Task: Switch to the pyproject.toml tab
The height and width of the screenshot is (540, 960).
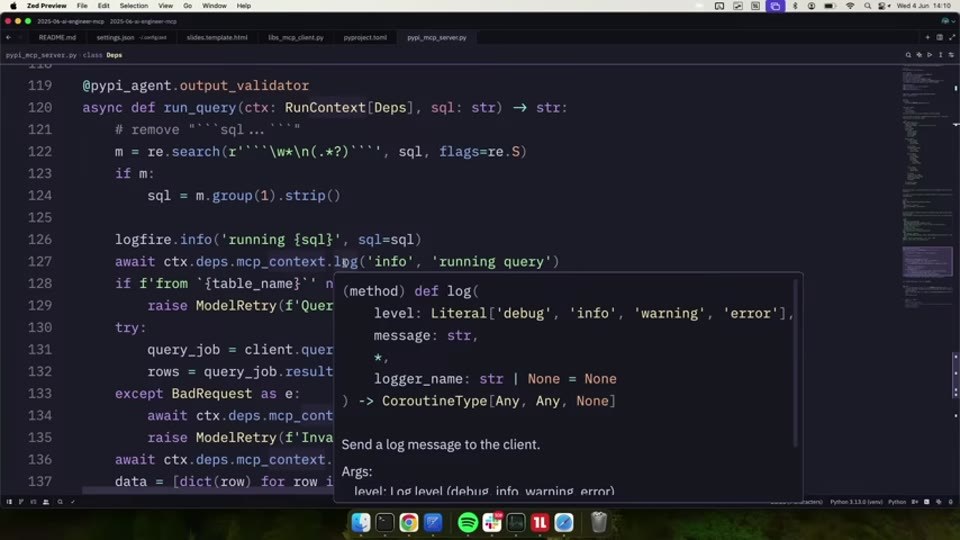Action: 365,37
